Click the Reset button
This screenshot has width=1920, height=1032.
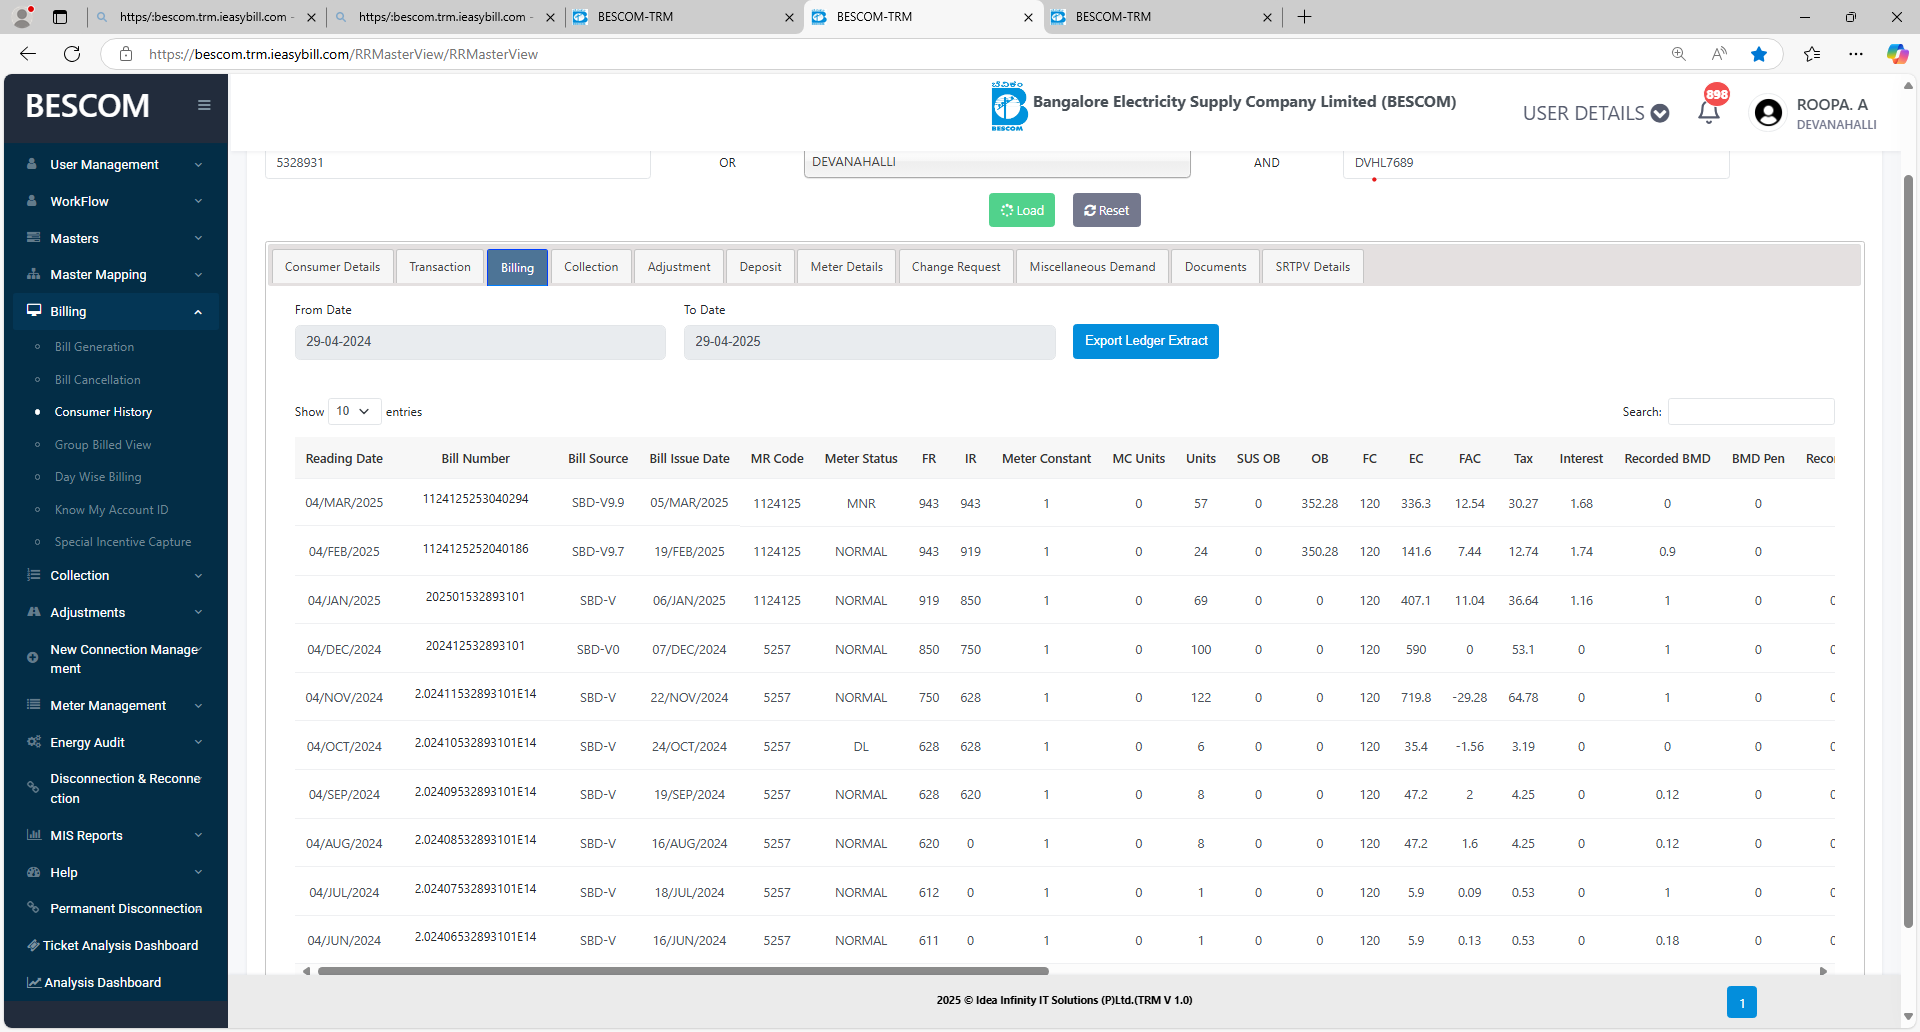pyautogui.click(x=1107, y=210)
